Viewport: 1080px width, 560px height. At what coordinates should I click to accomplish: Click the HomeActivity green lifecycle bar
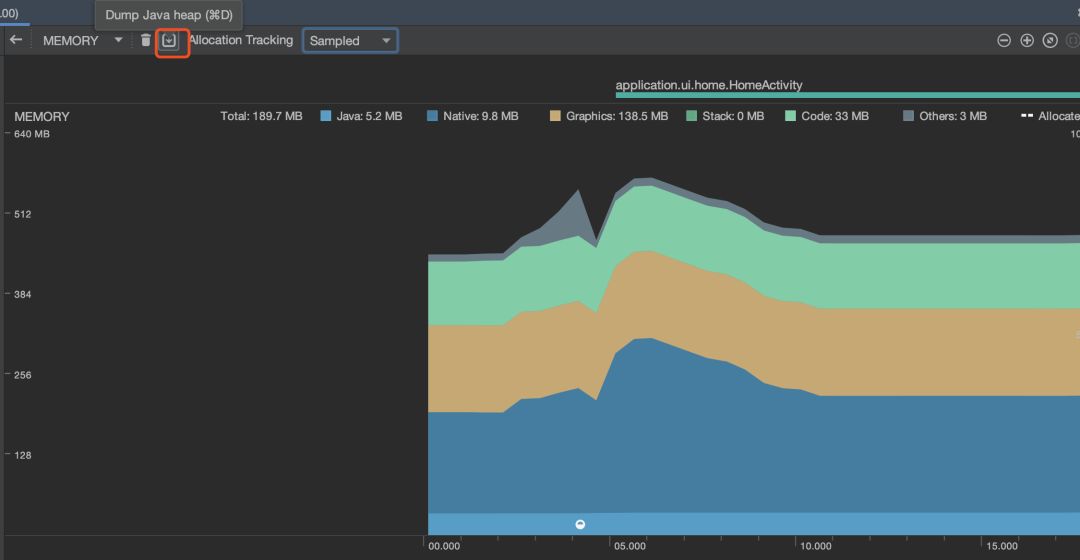click(x=847, y=95)
